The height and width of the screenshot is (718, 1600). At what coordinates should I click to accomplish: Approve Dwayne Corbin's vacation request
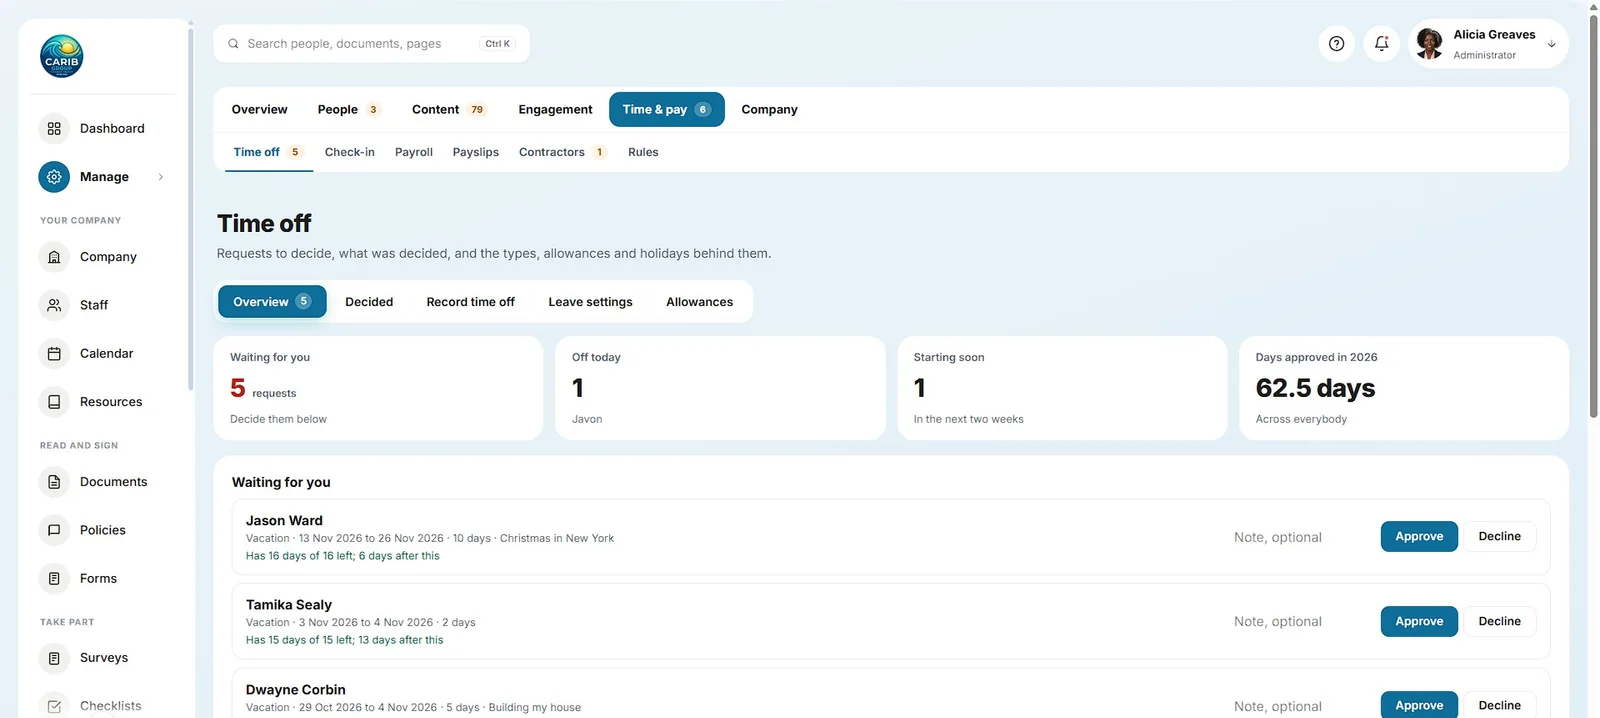click(1419, 705)
